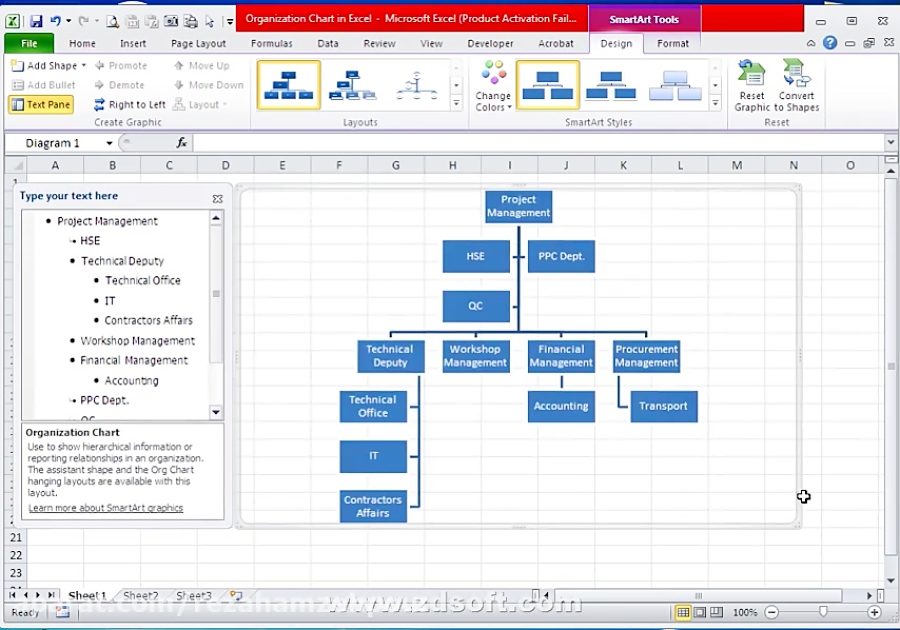
Task: Select the column header F
Action: pyautogui.click(x=339, y=165)
